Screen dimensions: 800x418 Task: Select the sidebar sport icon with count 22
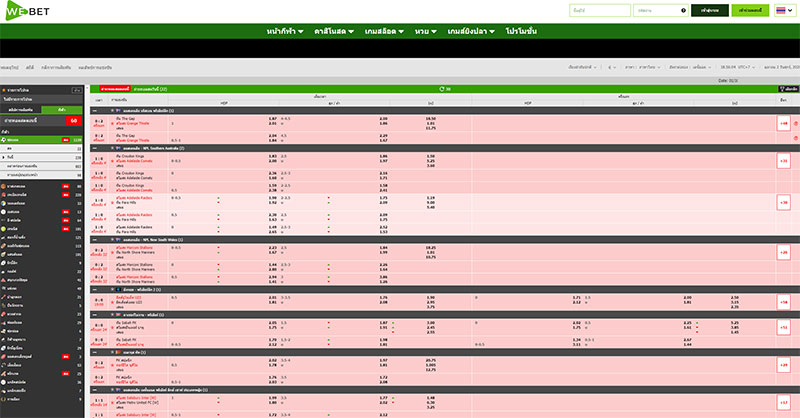(4, 271)
